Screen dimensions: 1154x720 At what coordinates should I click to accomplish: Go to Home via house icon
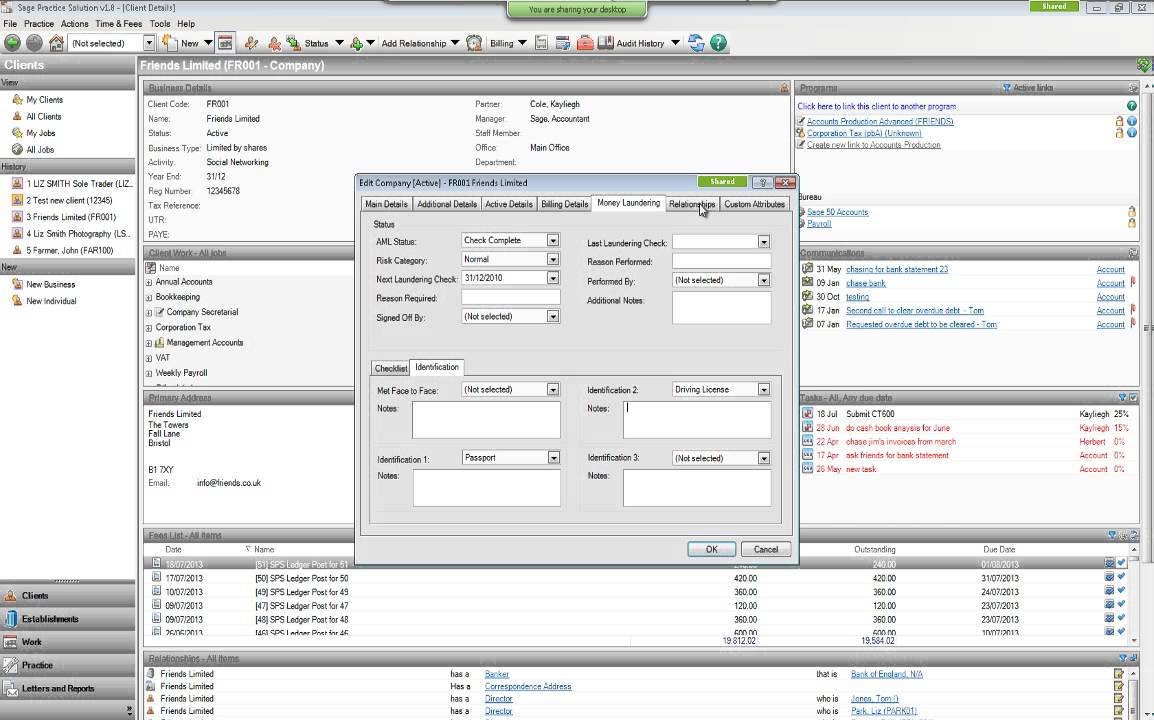(x=56, y=43)
